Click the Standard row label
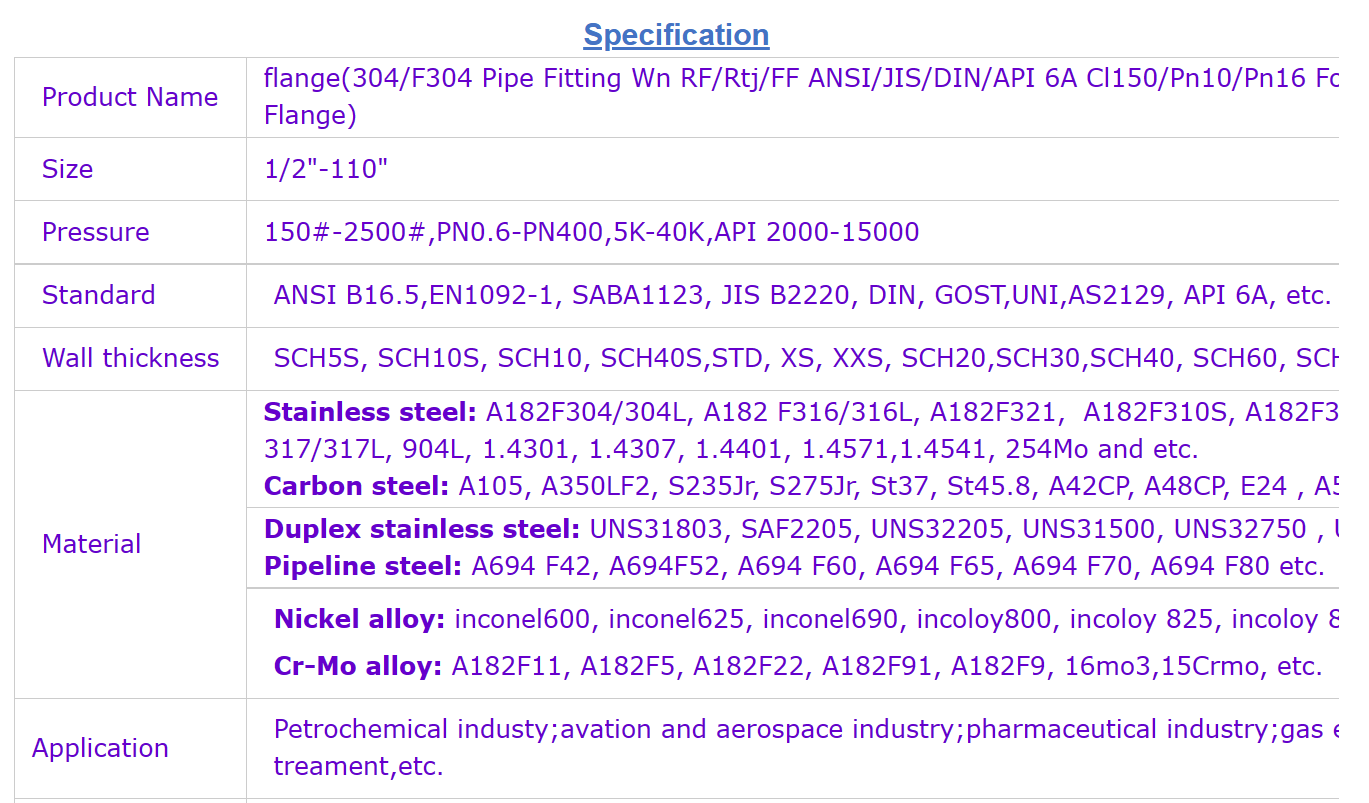Viewport: 1369px width, 803px height. pyautogui.click(x=98, y=295)
